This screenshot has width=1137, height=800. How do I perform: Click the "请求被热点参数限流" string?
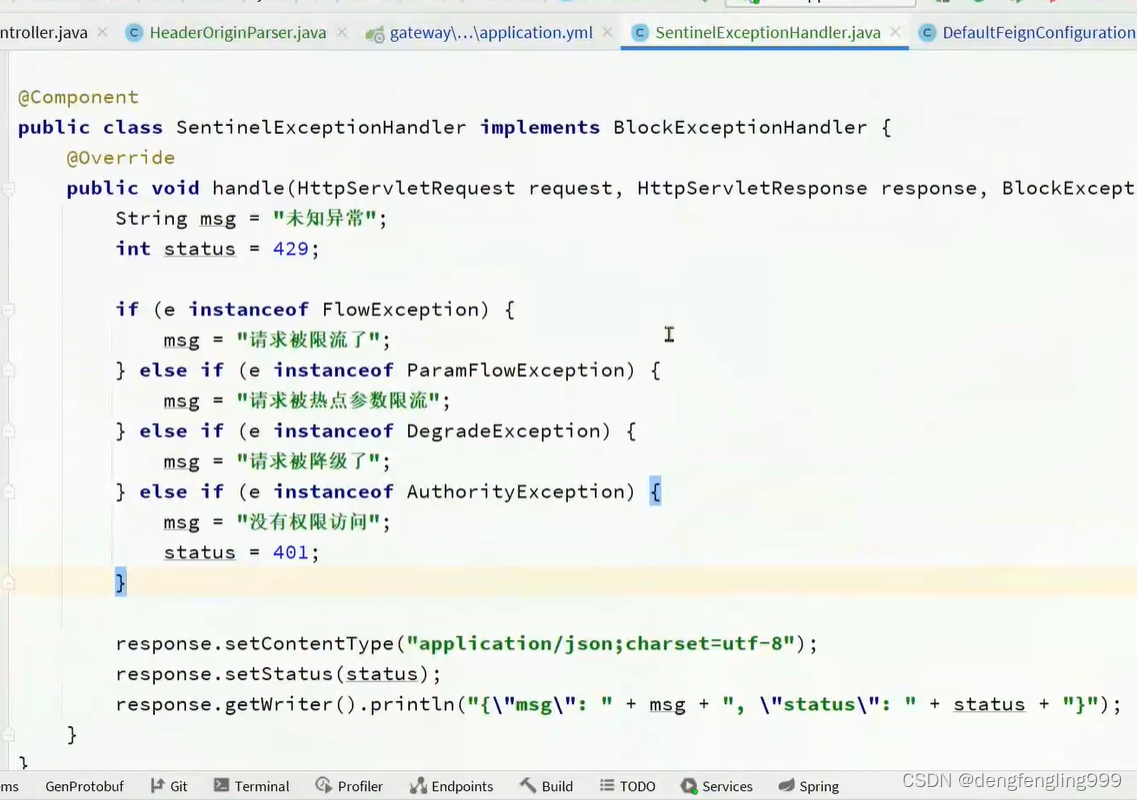click(339, 401)
